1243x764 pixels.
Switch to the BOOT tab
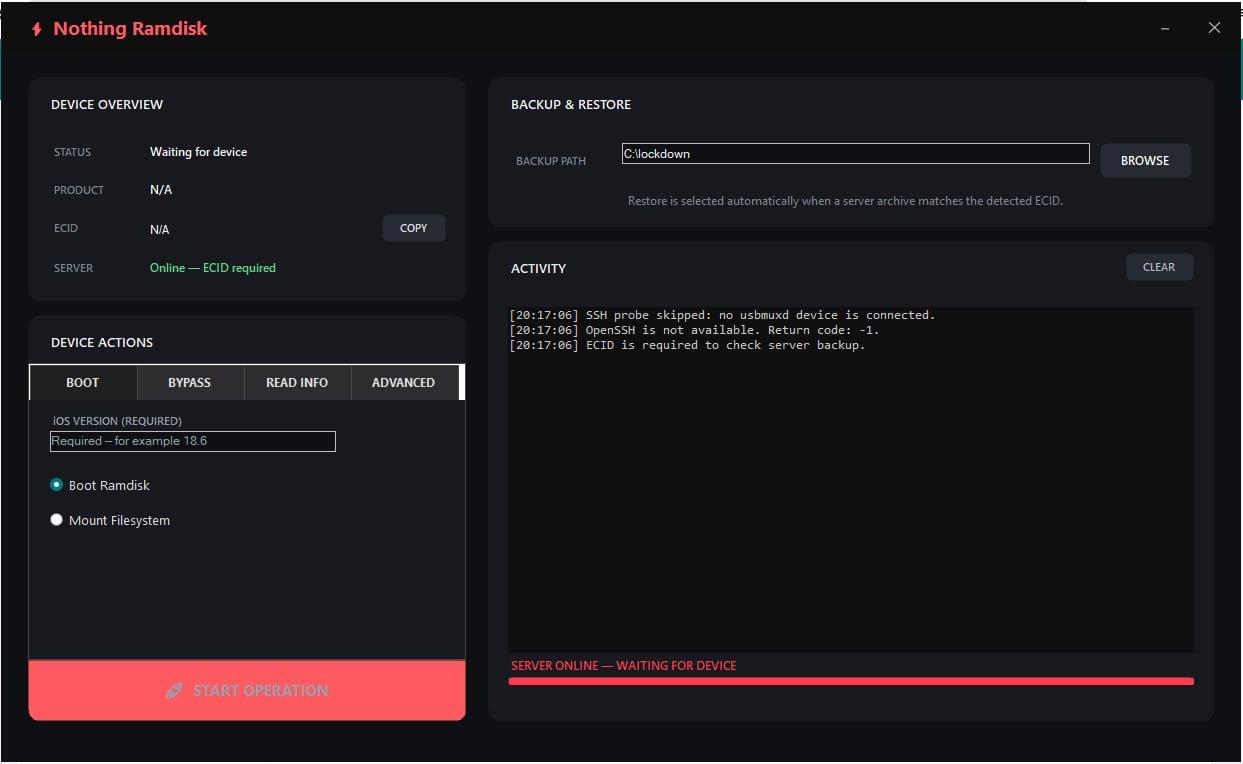[x=83, y=382]
